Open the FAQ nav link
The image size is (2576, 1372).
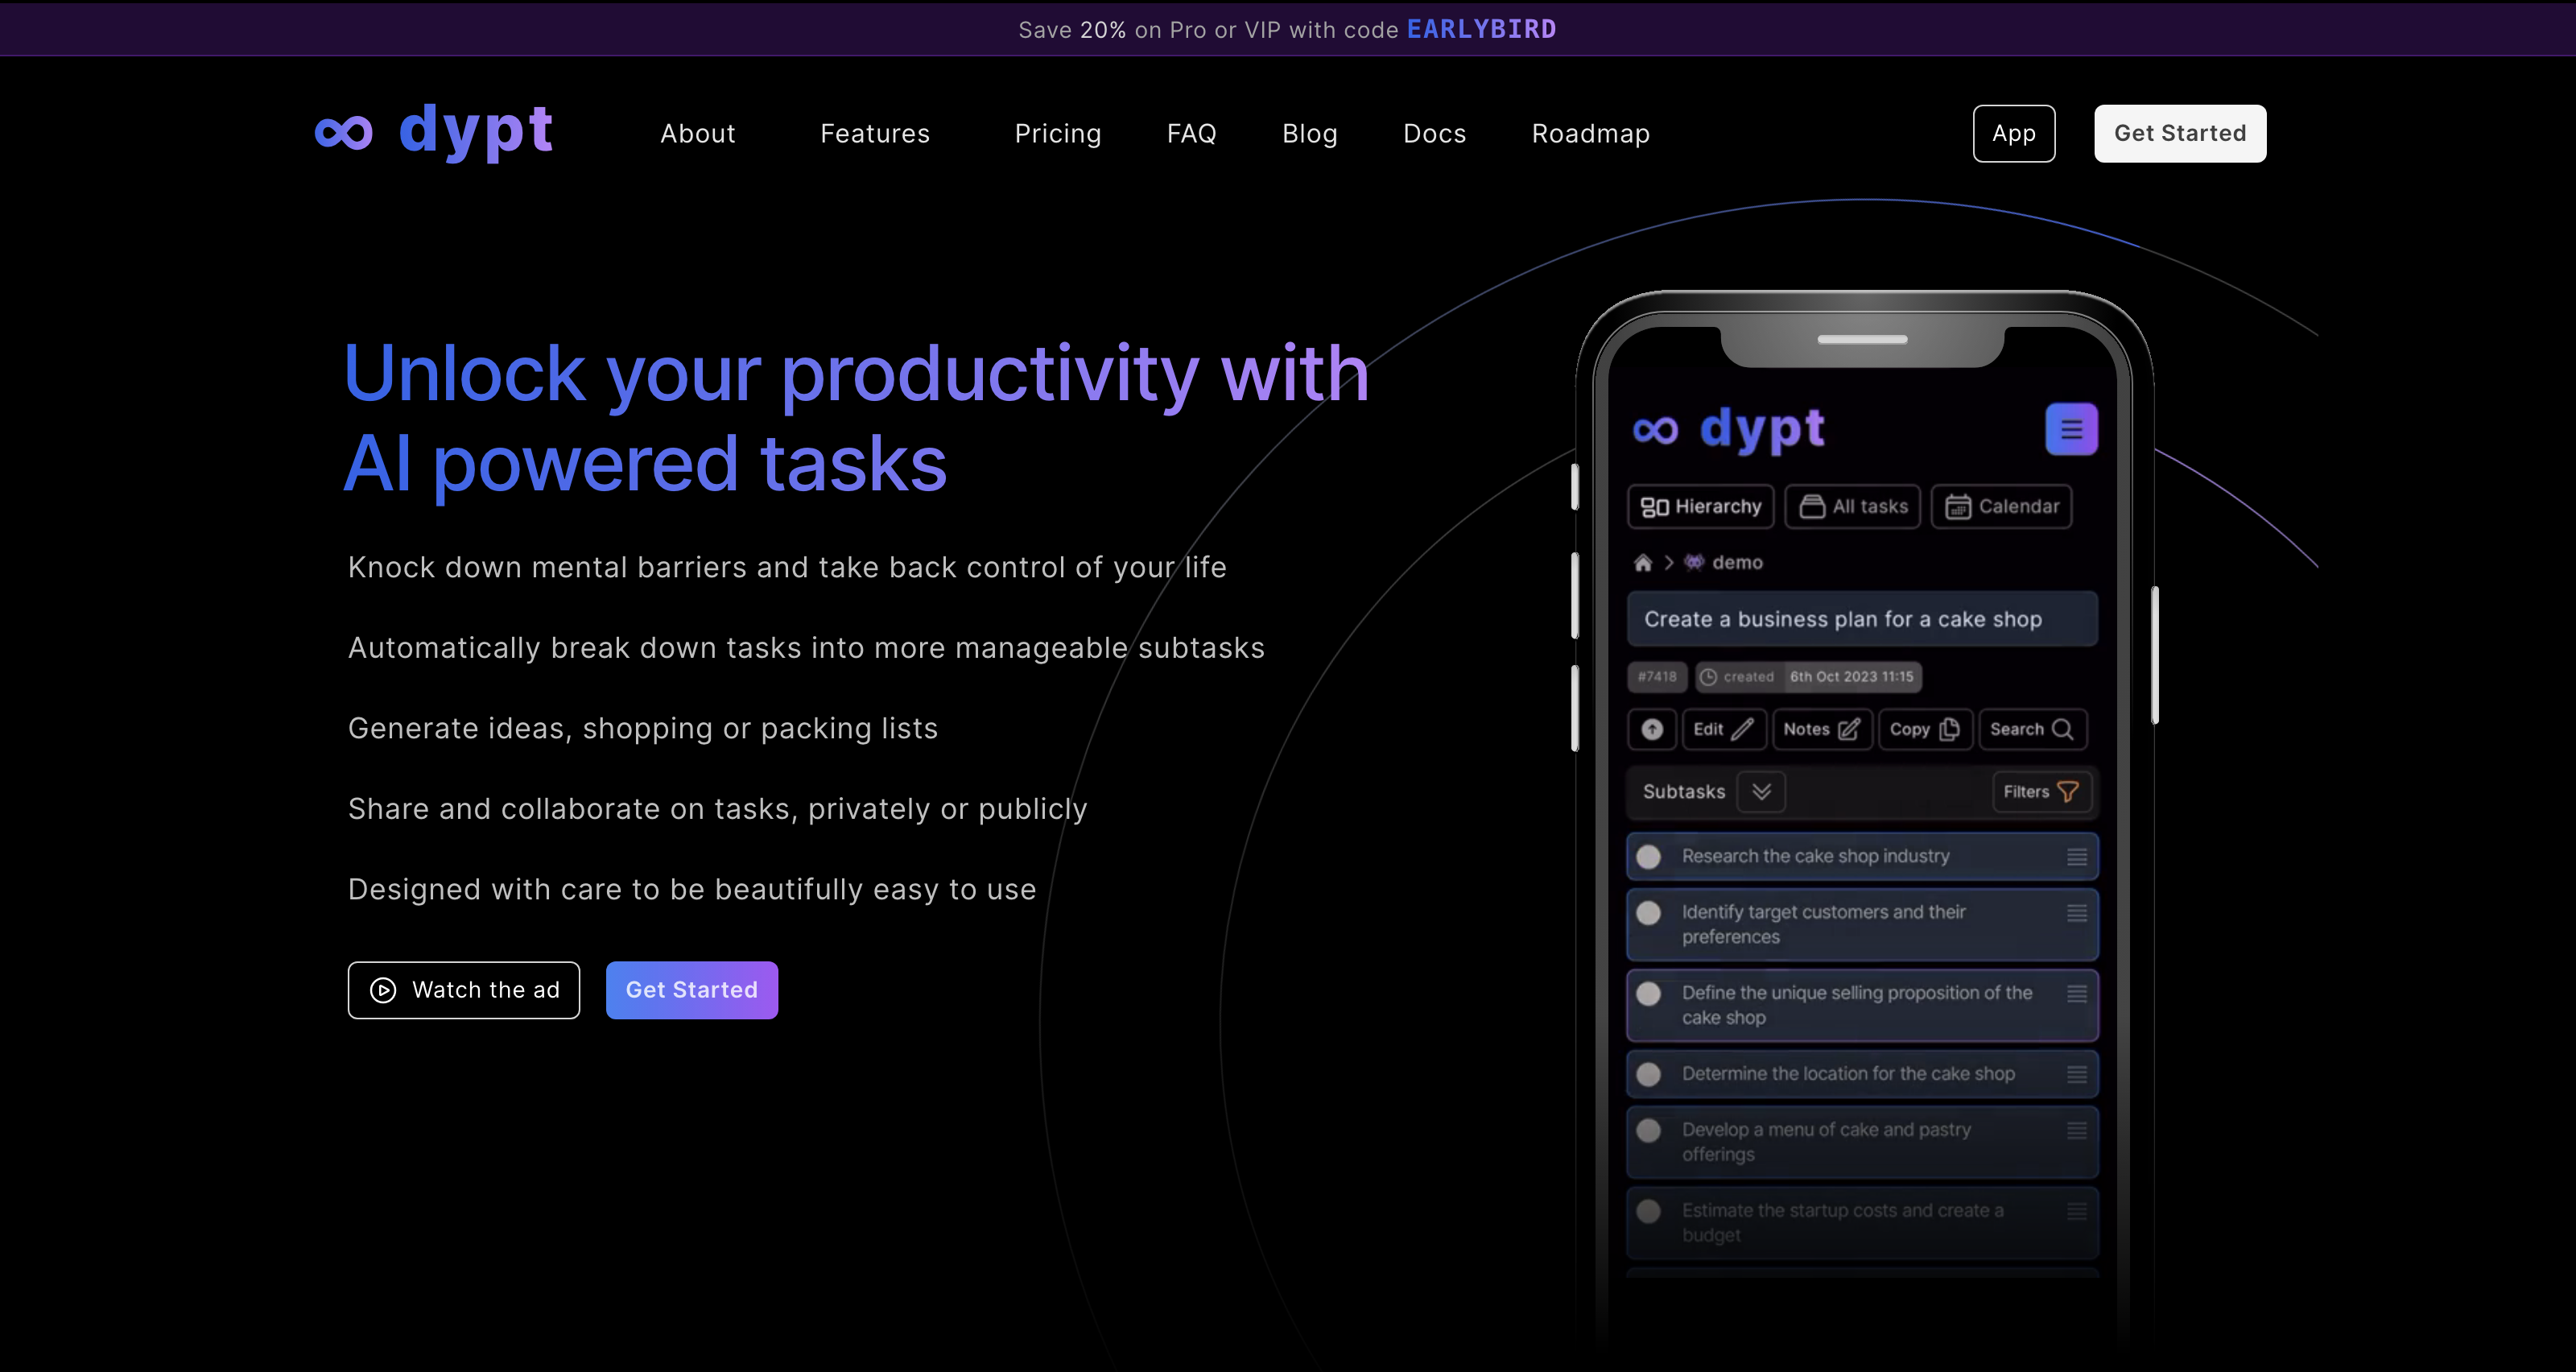[x=1192, y=134]
